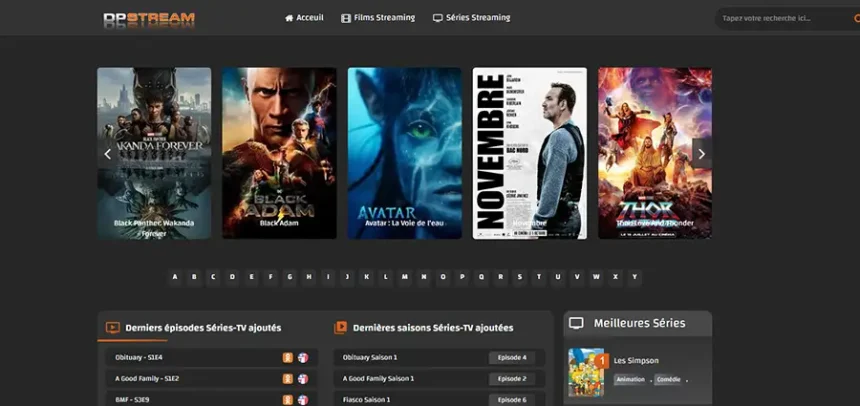Image resolution: width=860 pixels, height=406 pixels.
Task: Filter titles by letter K
Action: click(366, 277)
